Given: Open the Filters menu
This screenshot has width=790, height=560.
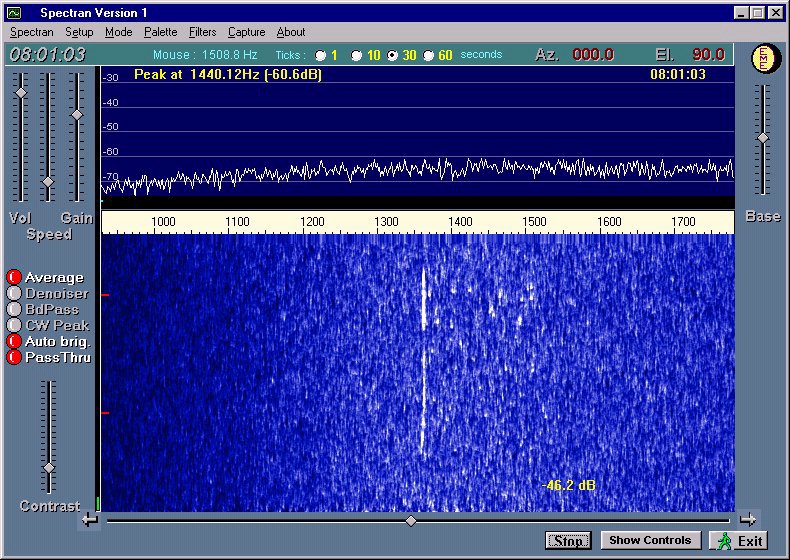Looking at the screenshot, I should (202, 32).
